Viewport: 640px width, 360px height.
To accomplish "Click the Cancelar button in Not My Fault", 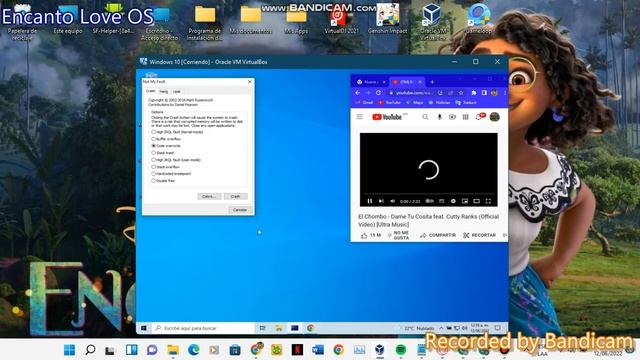I will tap(240, 210).
